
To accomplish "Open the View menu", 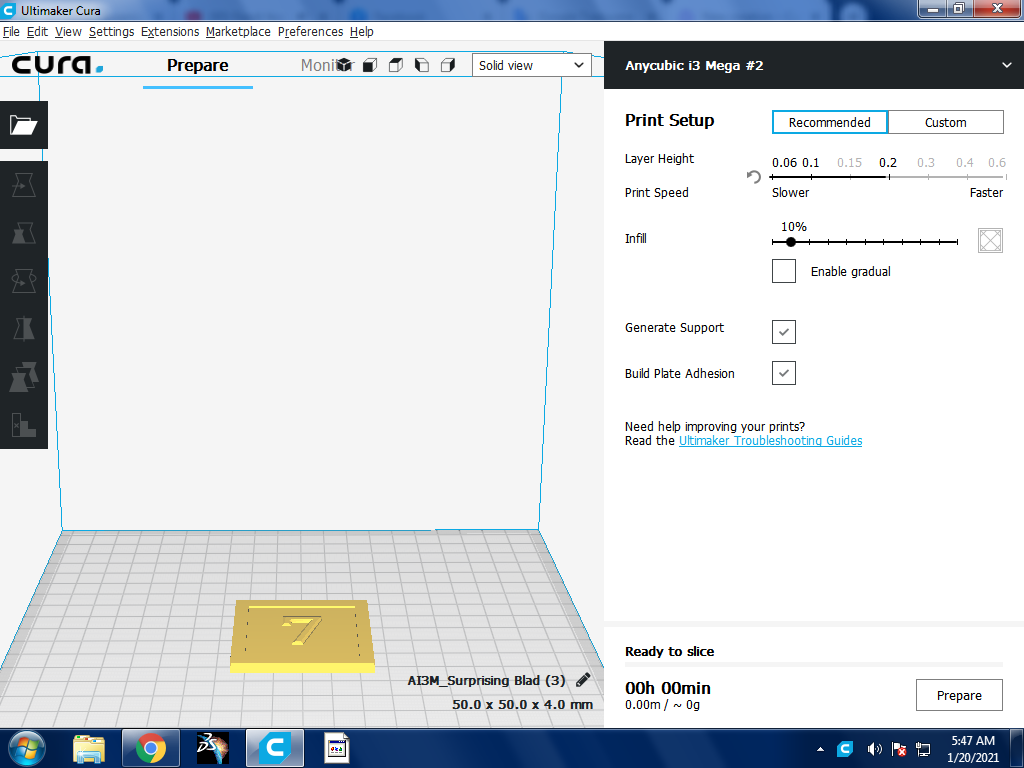I will click(68, 31).
